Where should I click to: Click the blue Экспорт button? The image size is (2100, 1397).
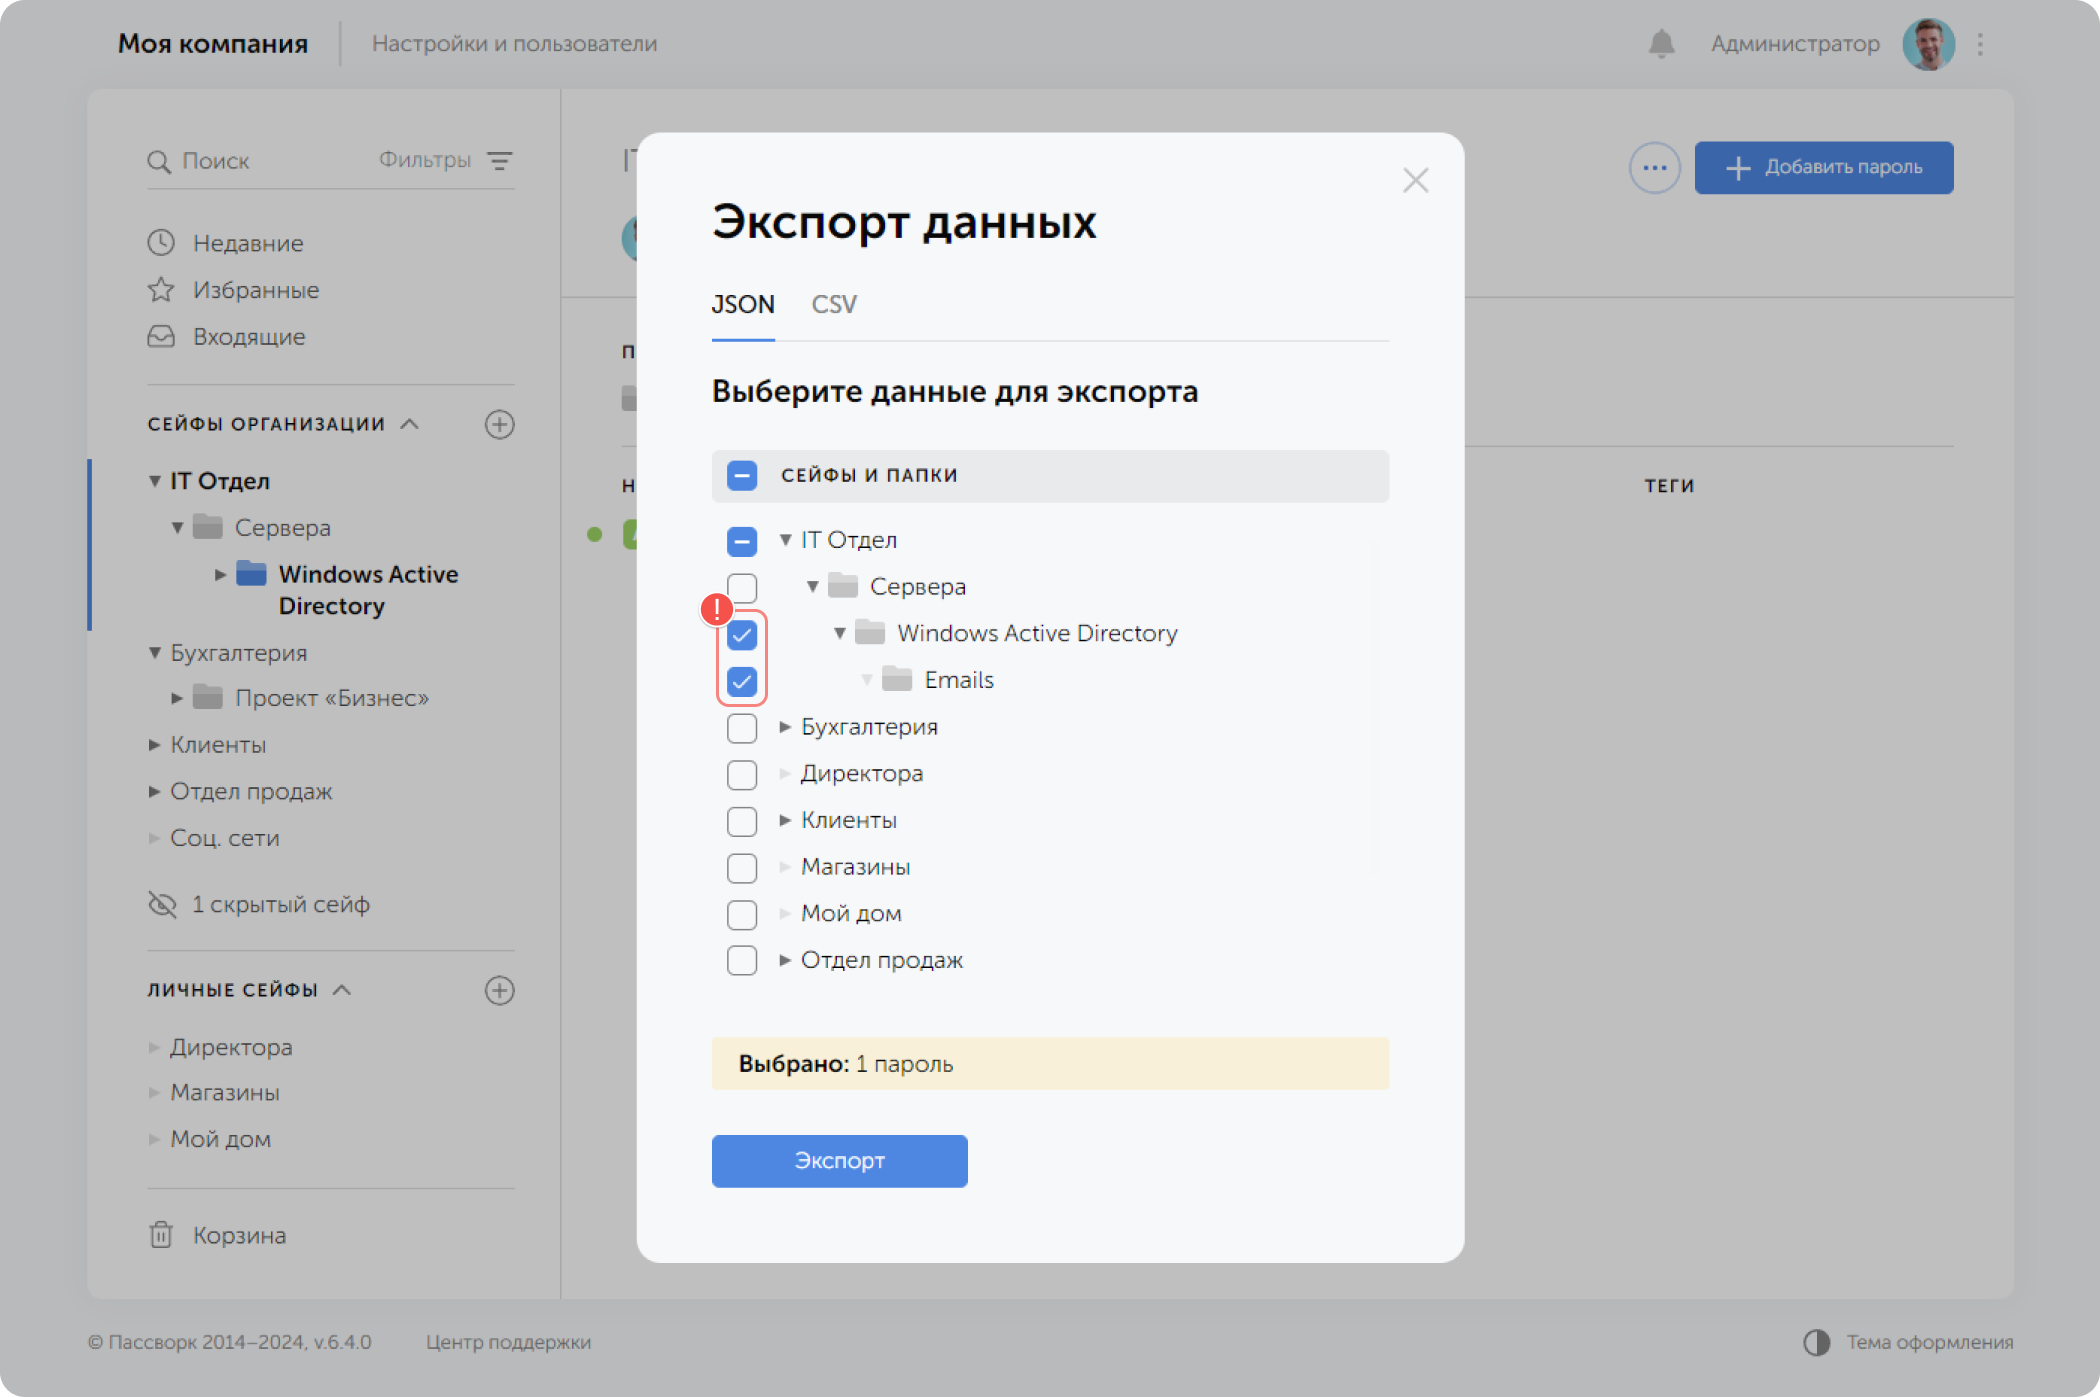coord(839,1160)
